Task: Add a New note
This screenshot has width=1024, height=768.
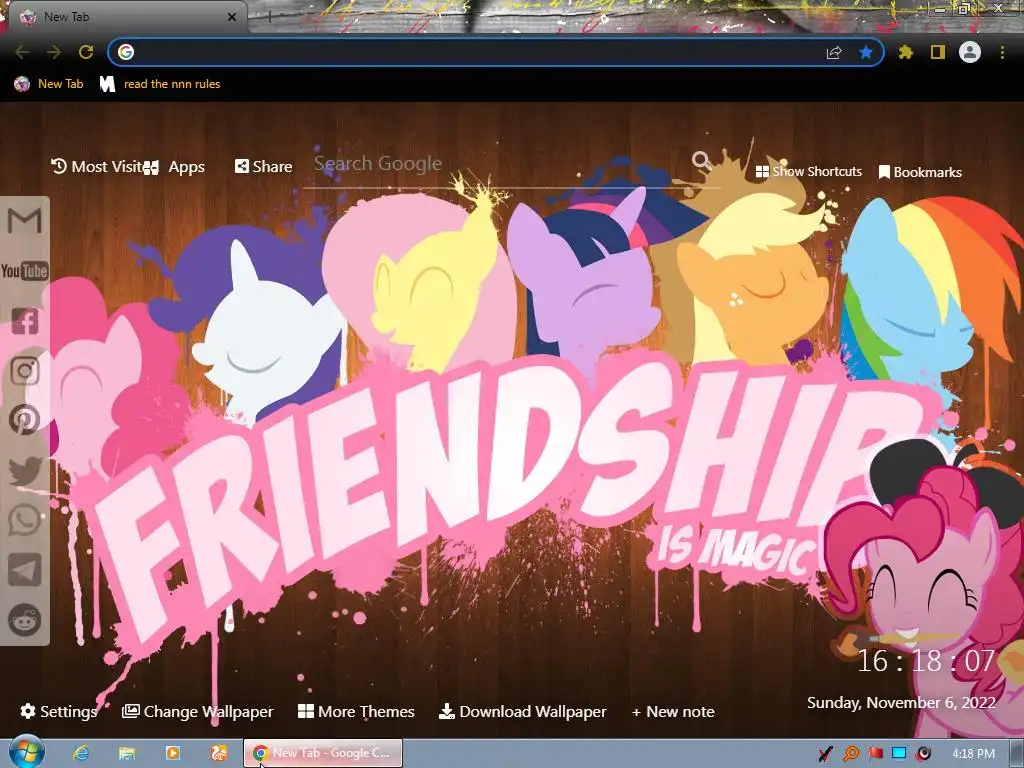Action: 673,711
